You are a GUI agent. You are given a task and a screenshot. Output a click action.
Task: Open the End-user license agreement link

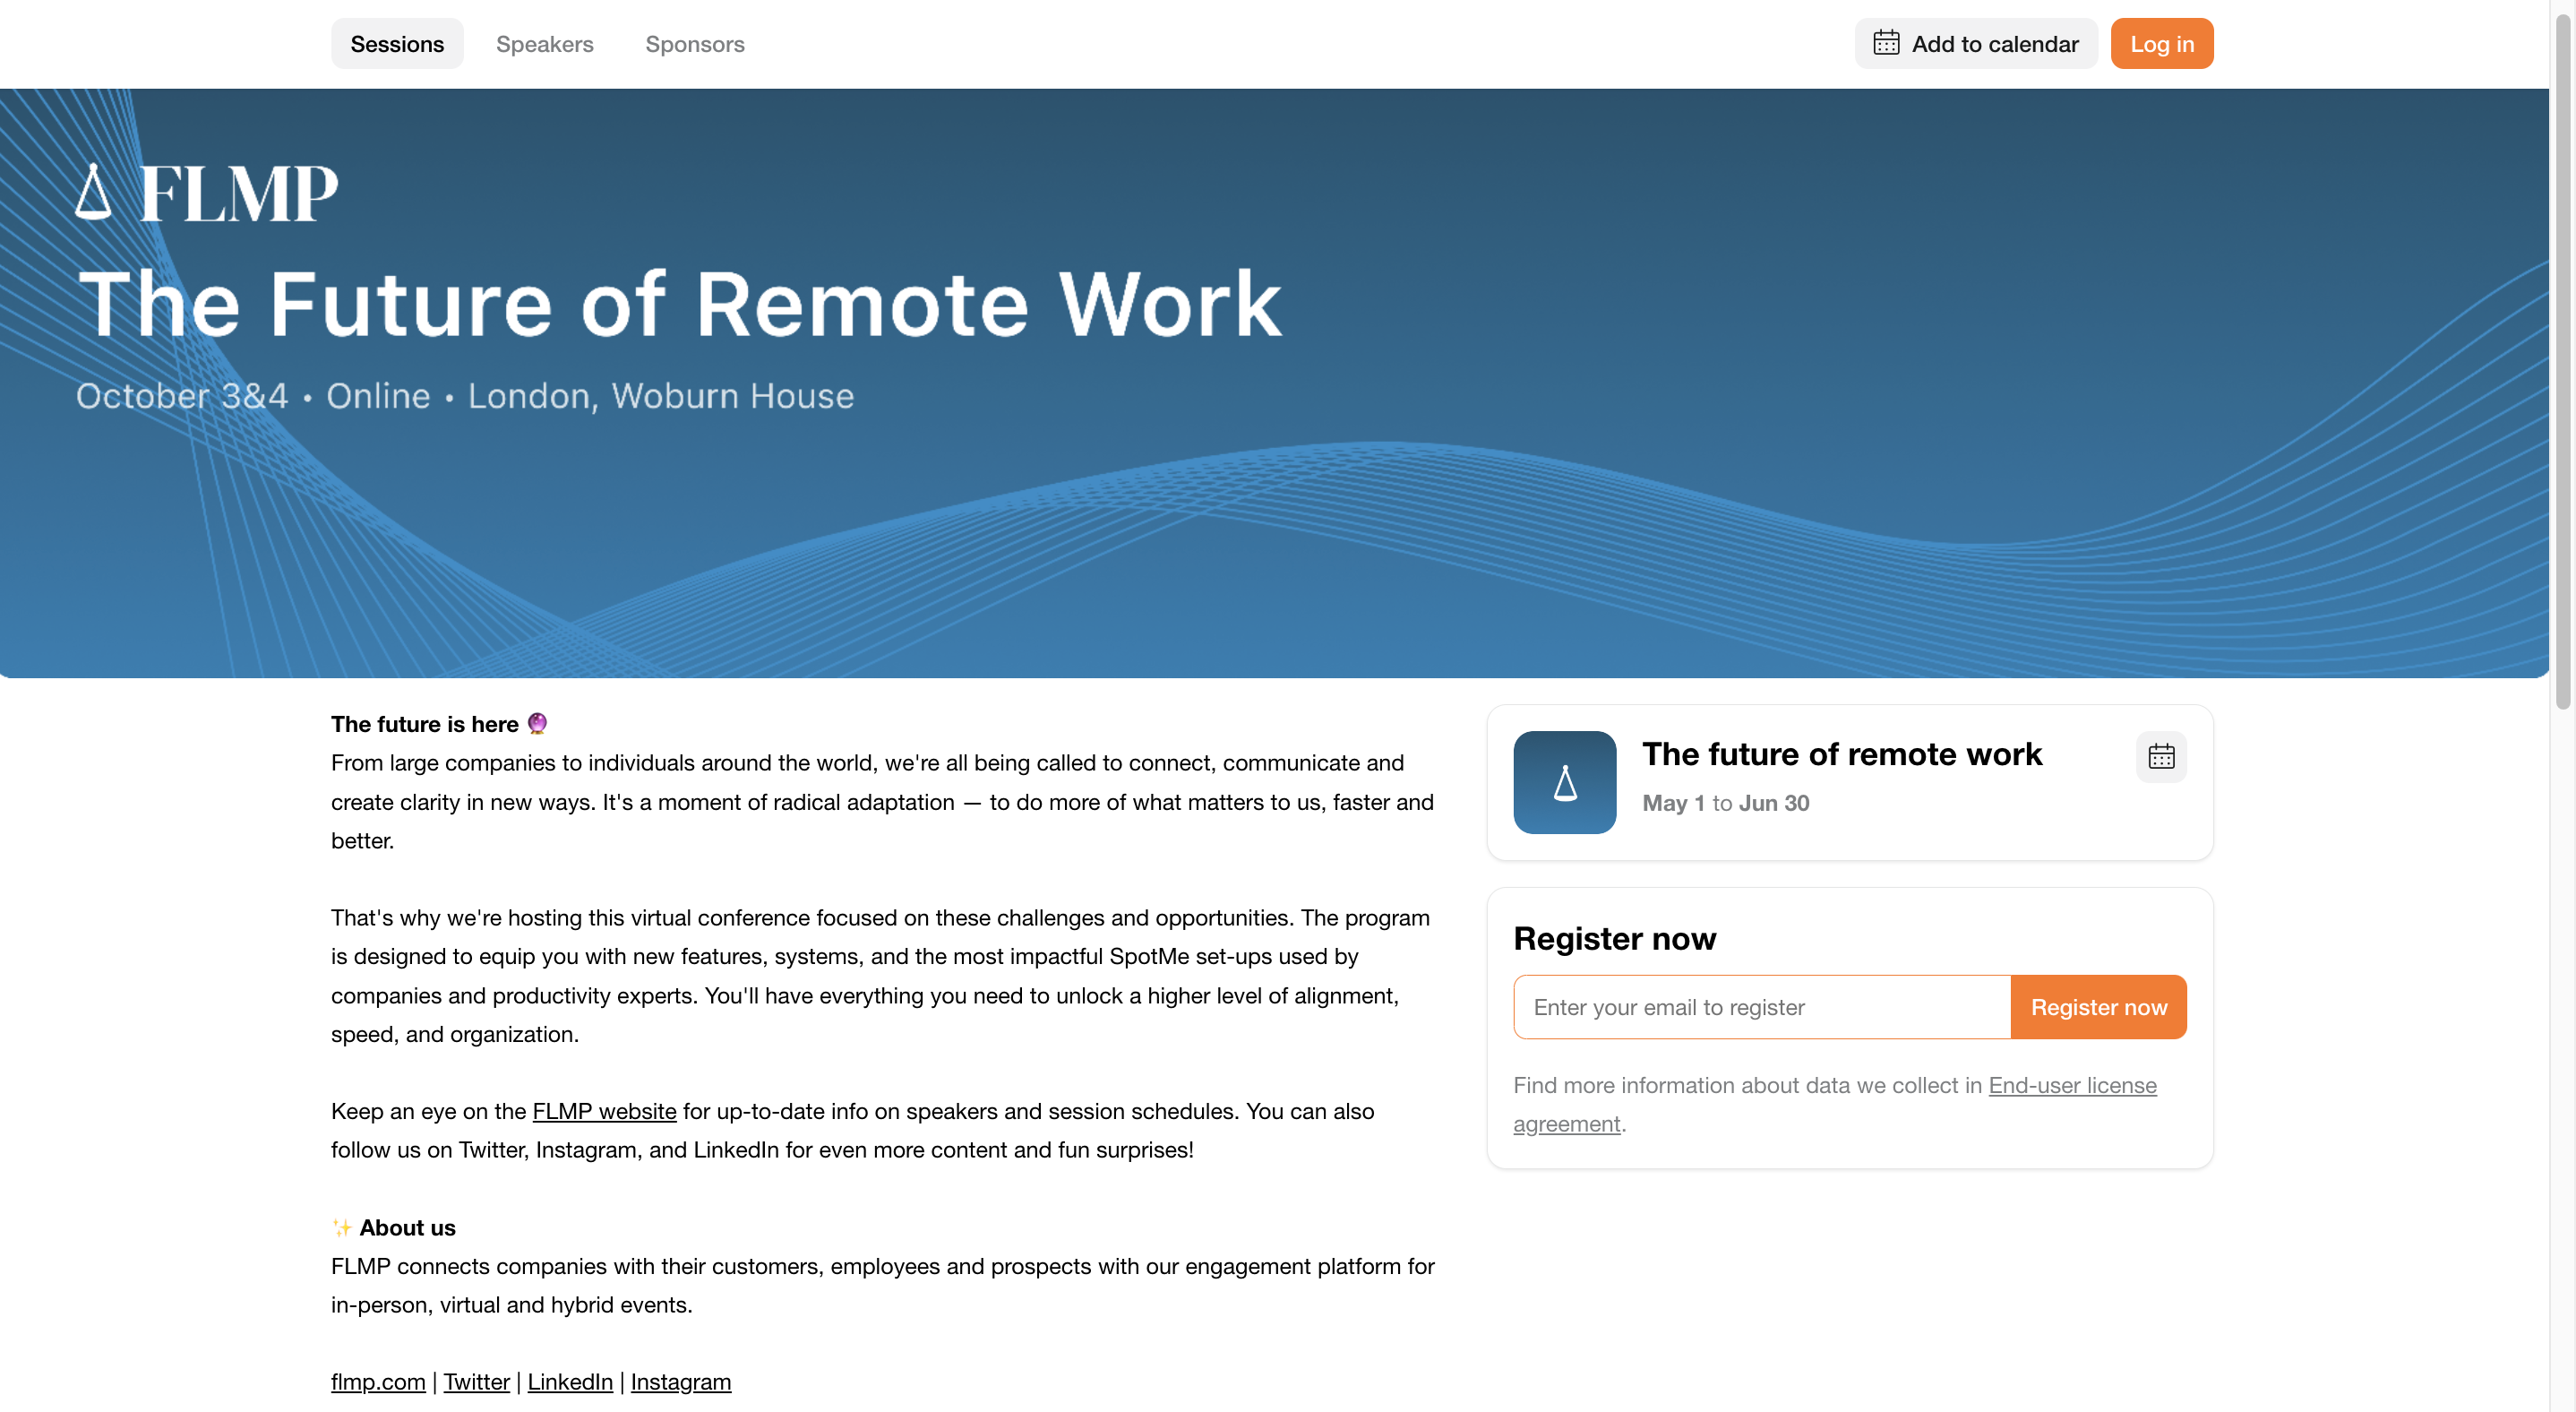[x=1834, y=1104]
